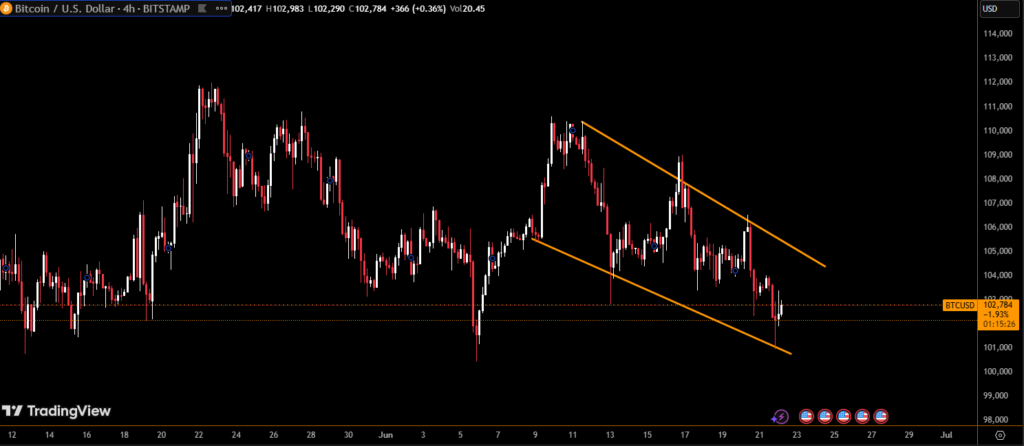1024x446 pixels.
Task: Click the 110,000 price axis label
Action: (x=995, y=131)
